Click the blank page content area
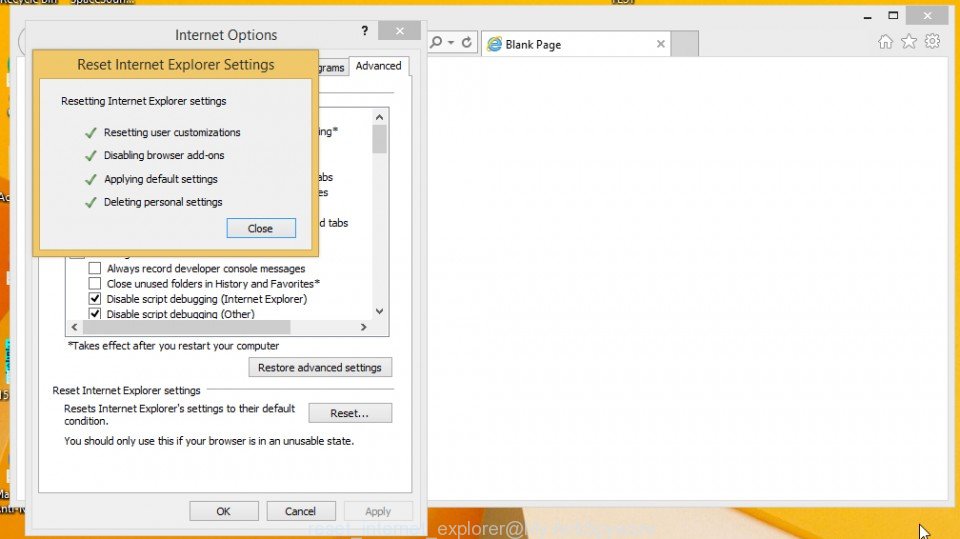The image size is (960, 539). (686, 279)
